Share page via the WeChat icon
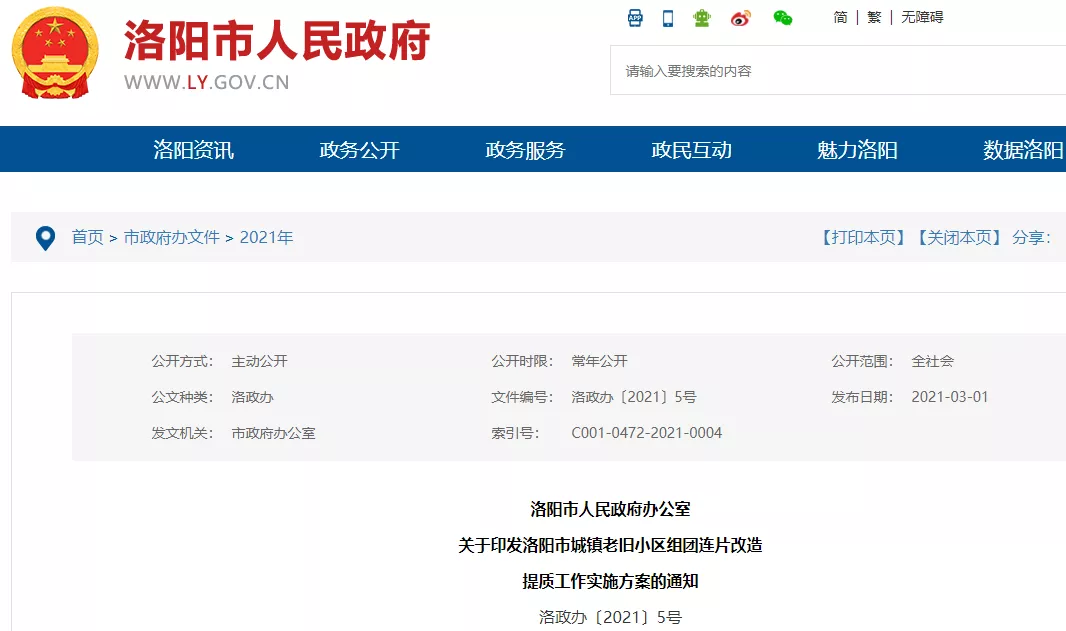The width and height of the screenshot is (1066, 631). [x=782, y=17]
